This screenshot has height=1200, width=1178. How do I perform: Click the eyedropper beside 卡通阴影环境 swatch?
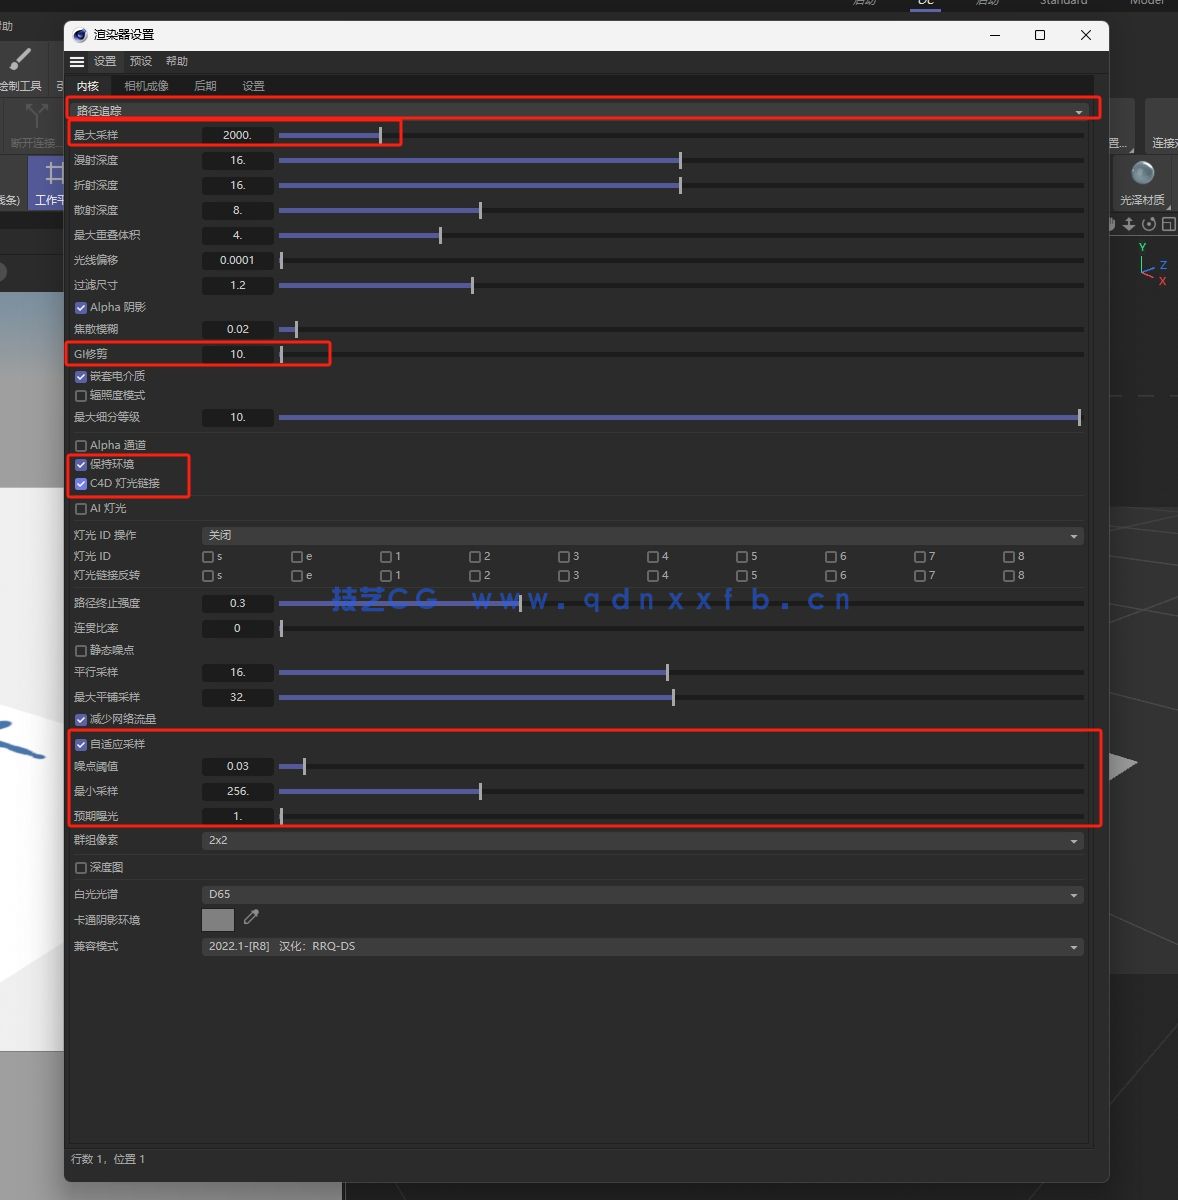251,917
